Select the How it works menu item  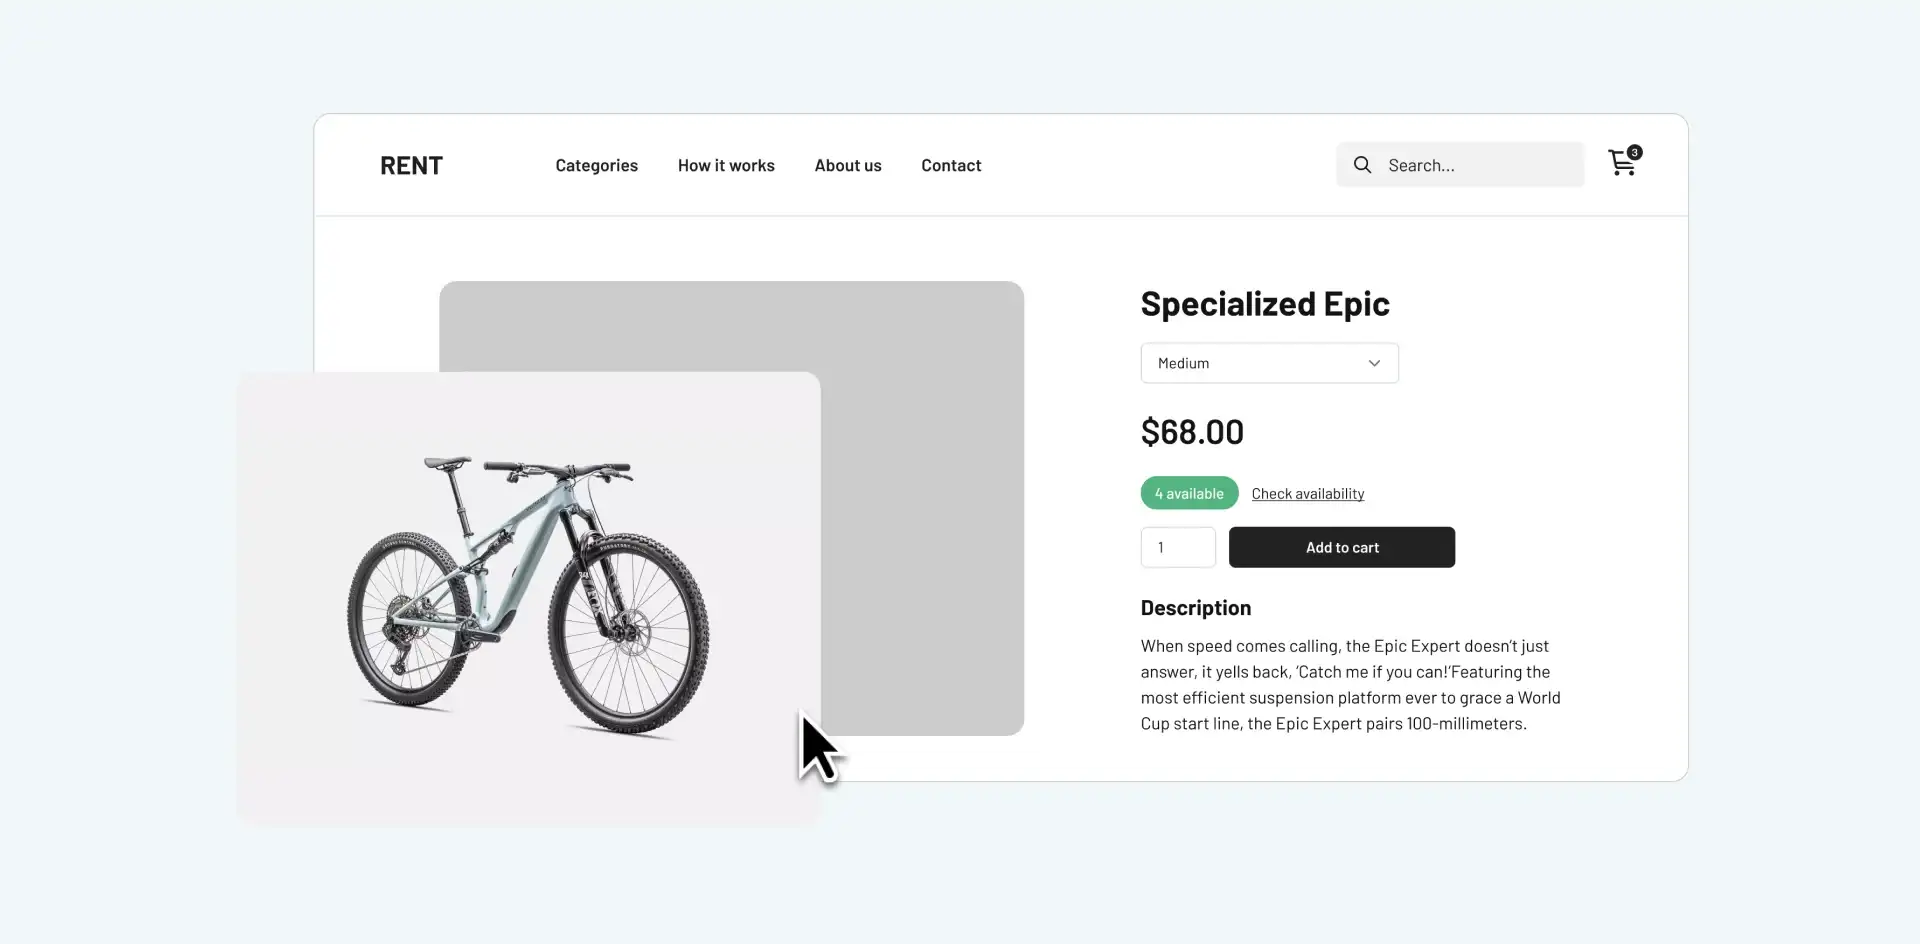(726, 165)
